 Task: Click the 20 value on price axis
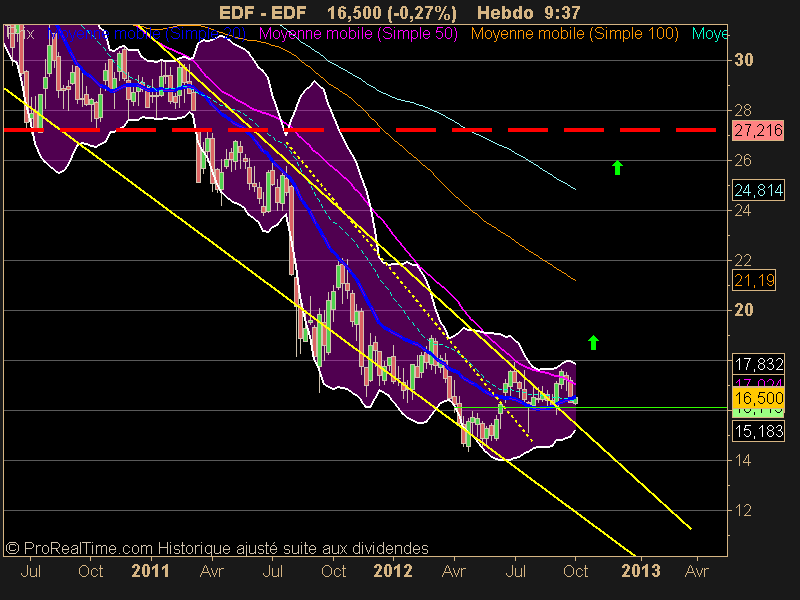click(x=743, y=310)
